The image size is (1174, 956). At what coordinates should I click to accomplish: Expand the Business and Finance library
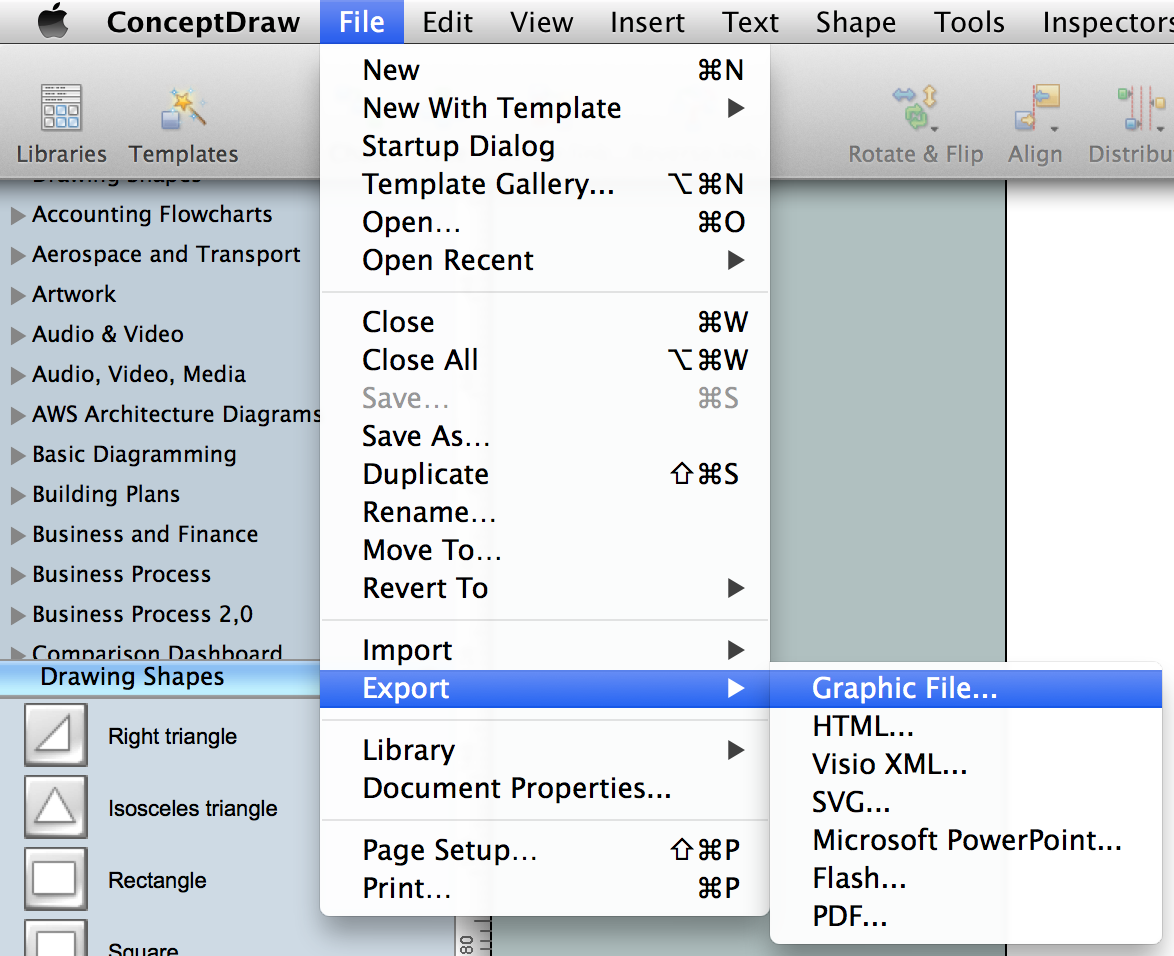[x=18, y=535]
